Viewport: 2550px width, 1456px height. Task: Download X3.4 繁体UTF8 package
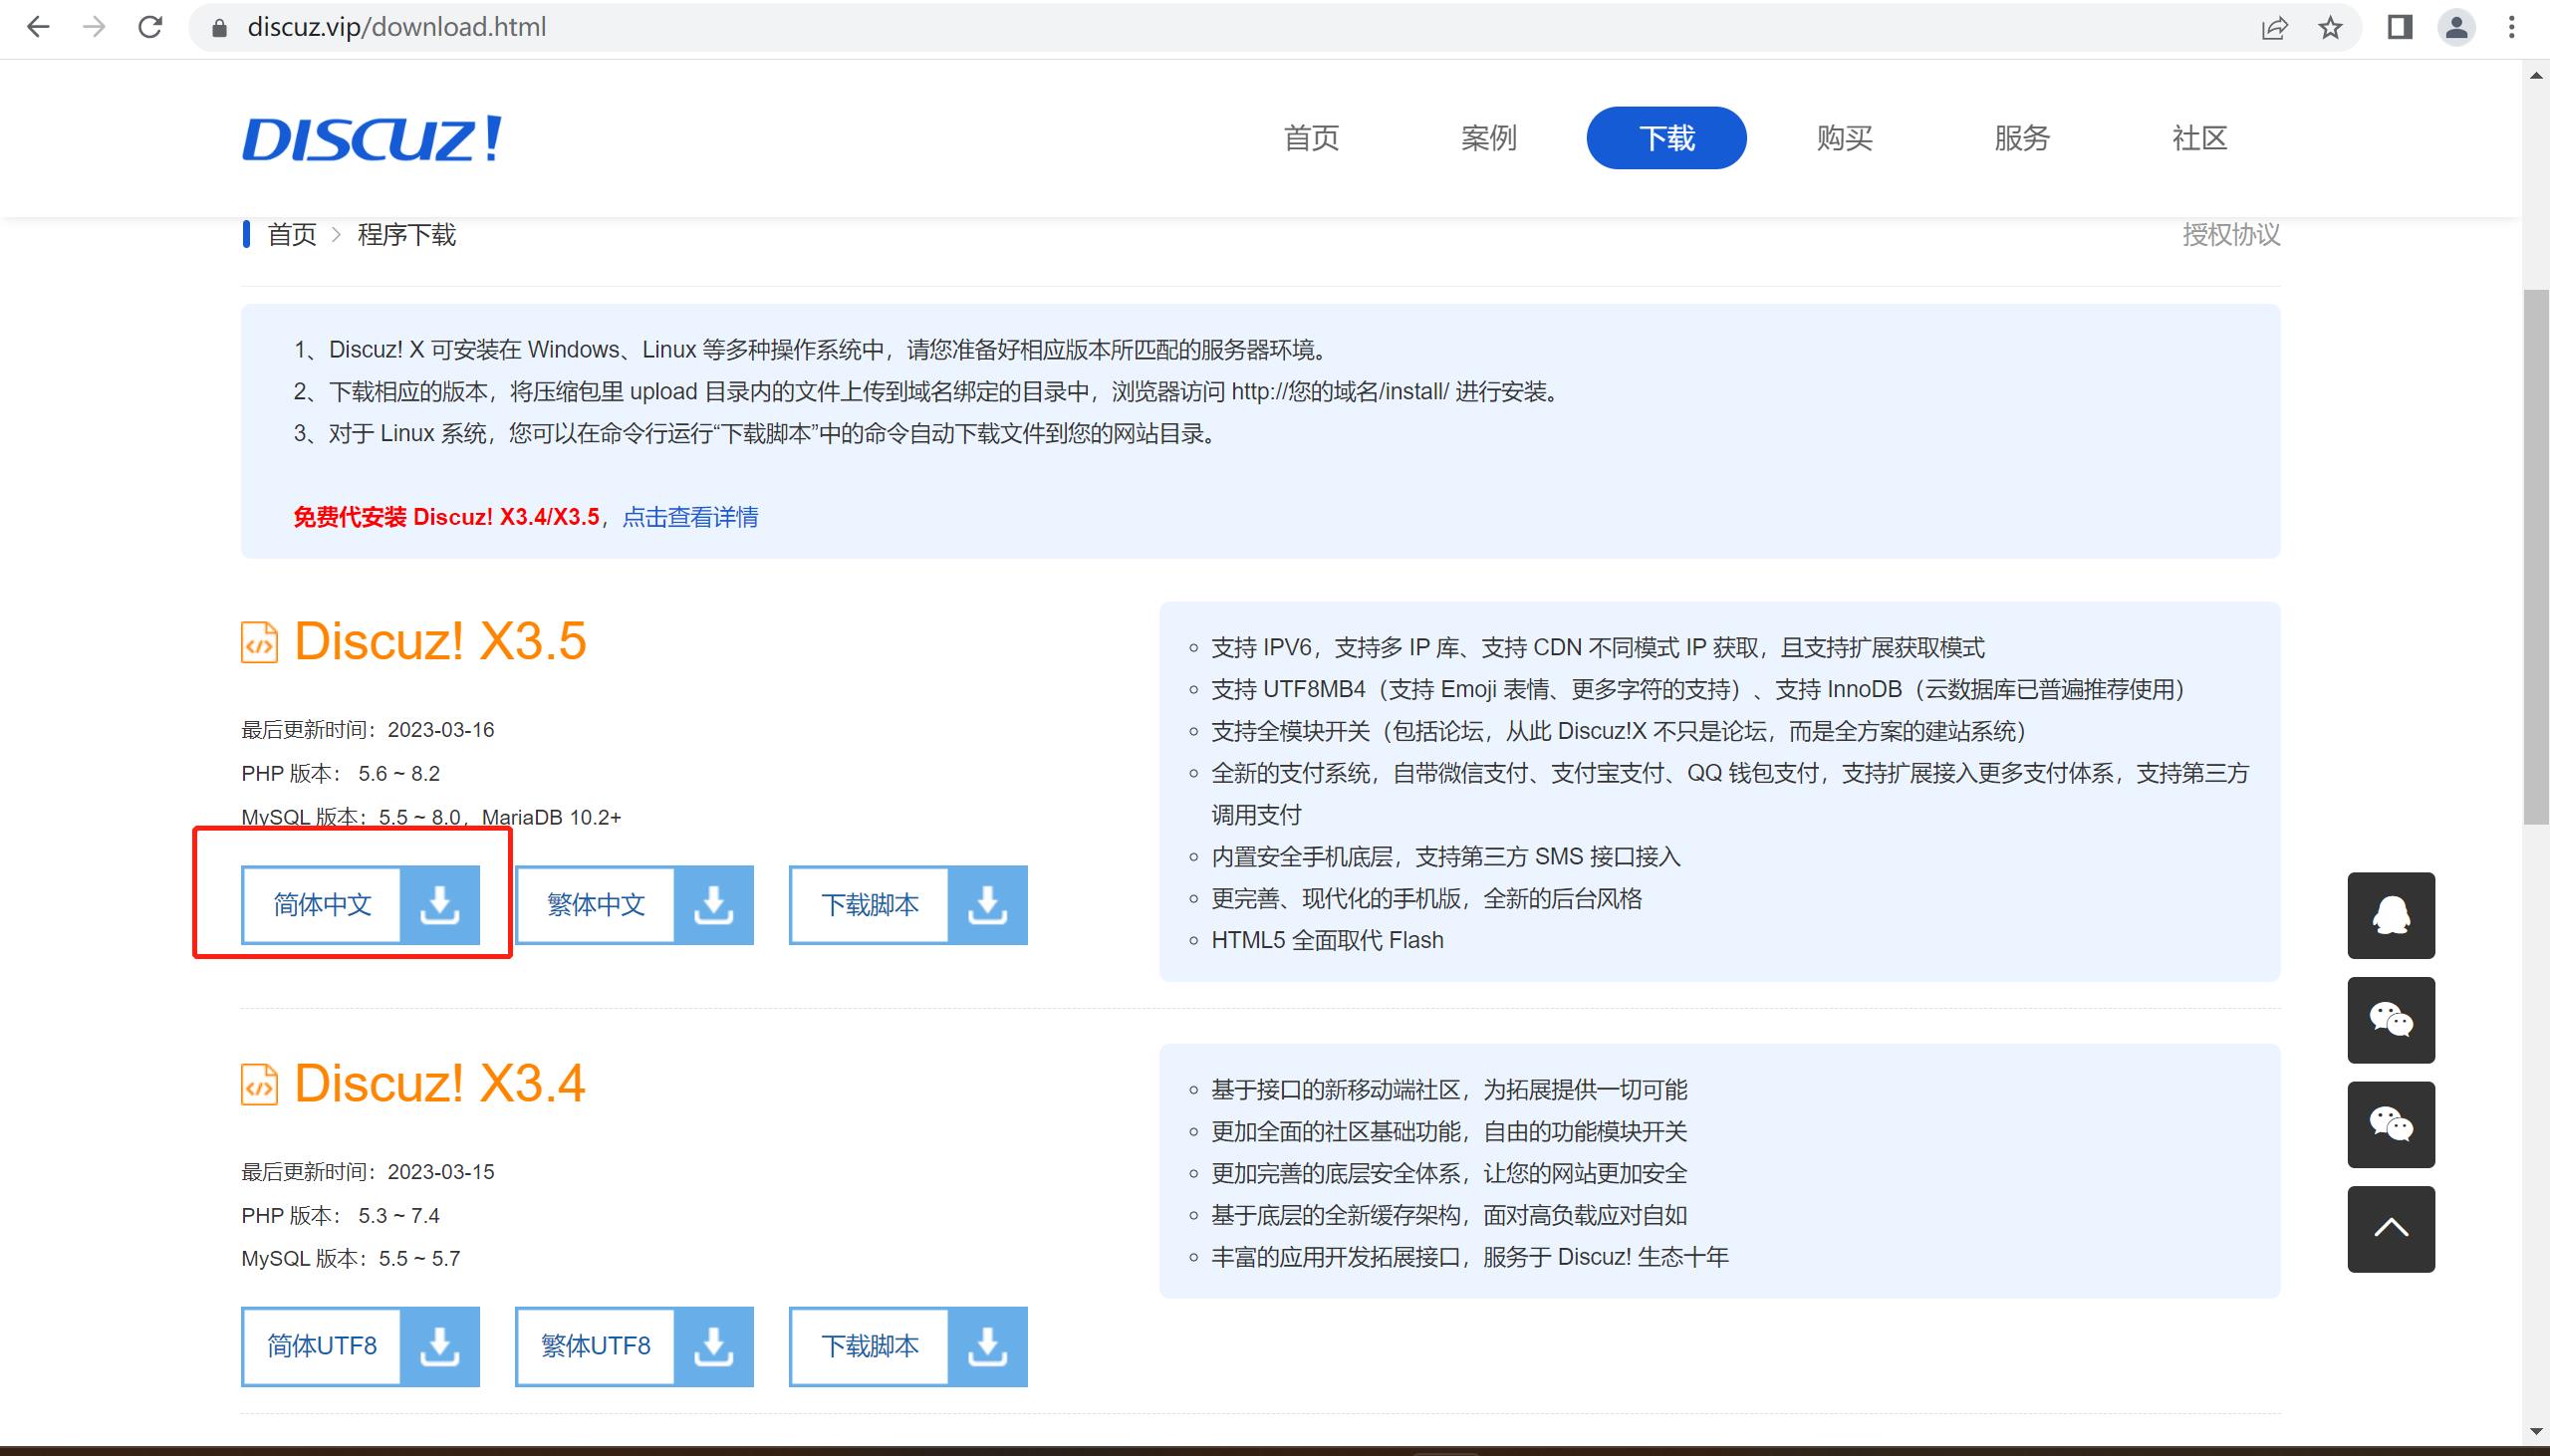(634, 1346)
